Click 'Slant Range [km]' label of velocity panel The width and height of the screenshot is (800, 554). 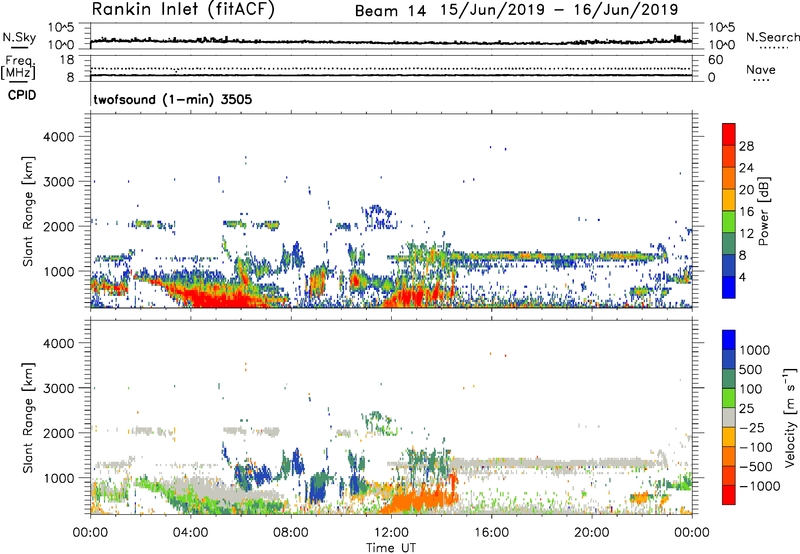(28, 417)
